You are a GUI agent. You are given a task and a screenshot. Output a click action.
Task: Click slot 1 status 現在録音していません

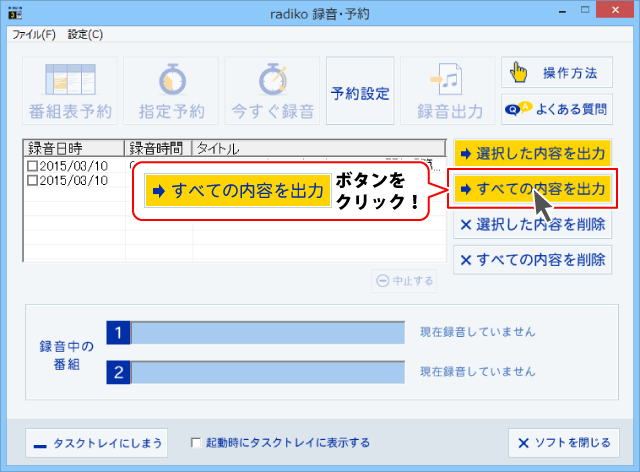coord(478,332)
